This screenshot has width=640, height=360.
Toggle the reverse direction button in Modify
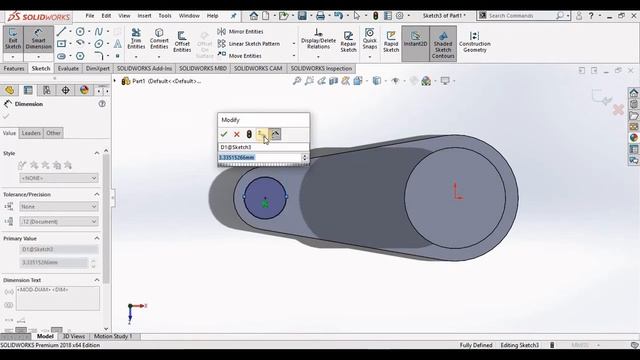click(x=262, y=134)
